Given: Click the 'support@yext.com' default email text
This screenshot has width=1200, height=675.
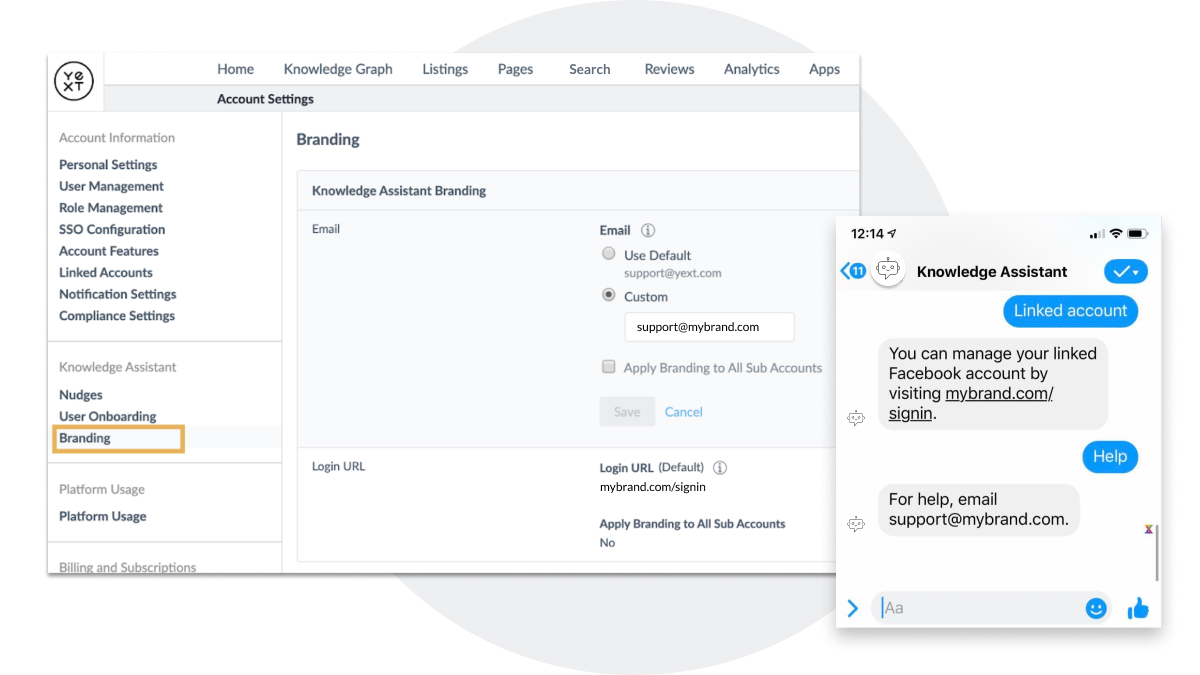Looking at the screenshot, I should click(673, 273).
